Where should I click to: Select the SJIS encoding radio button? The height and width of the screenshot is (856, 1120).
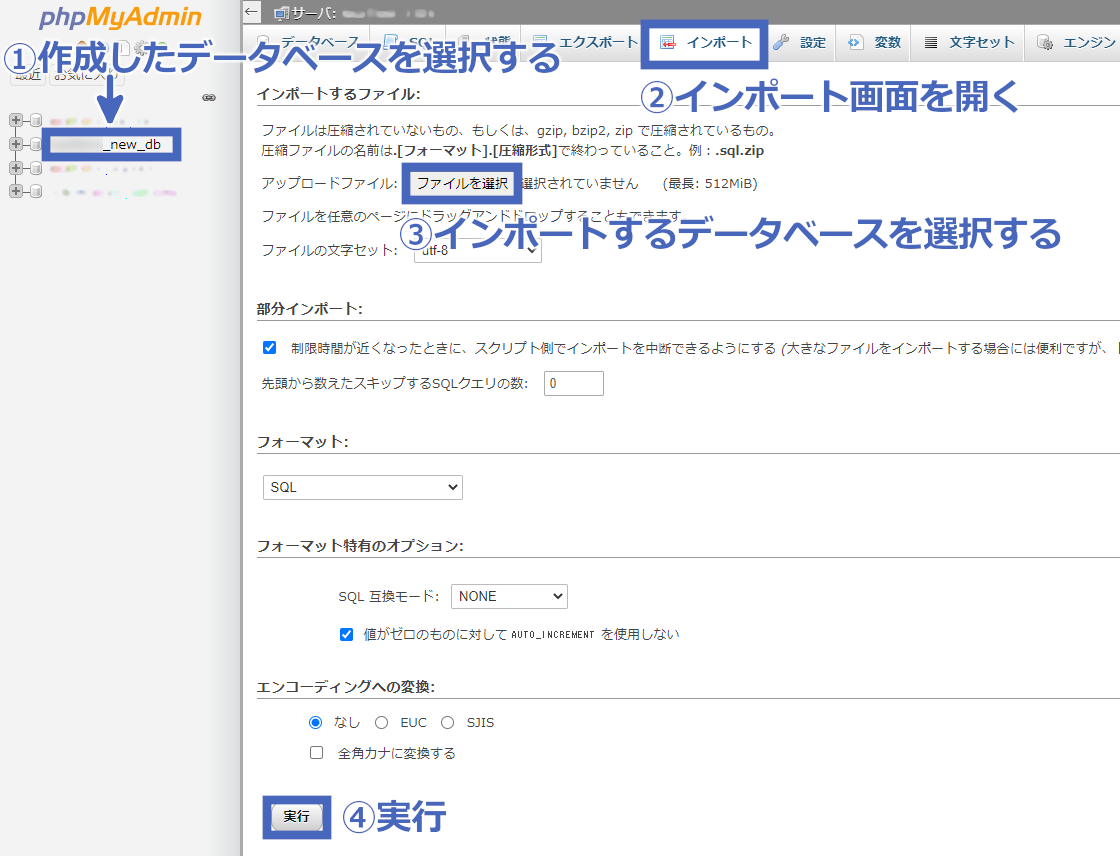pyautogui.click(x=447, y=723)
